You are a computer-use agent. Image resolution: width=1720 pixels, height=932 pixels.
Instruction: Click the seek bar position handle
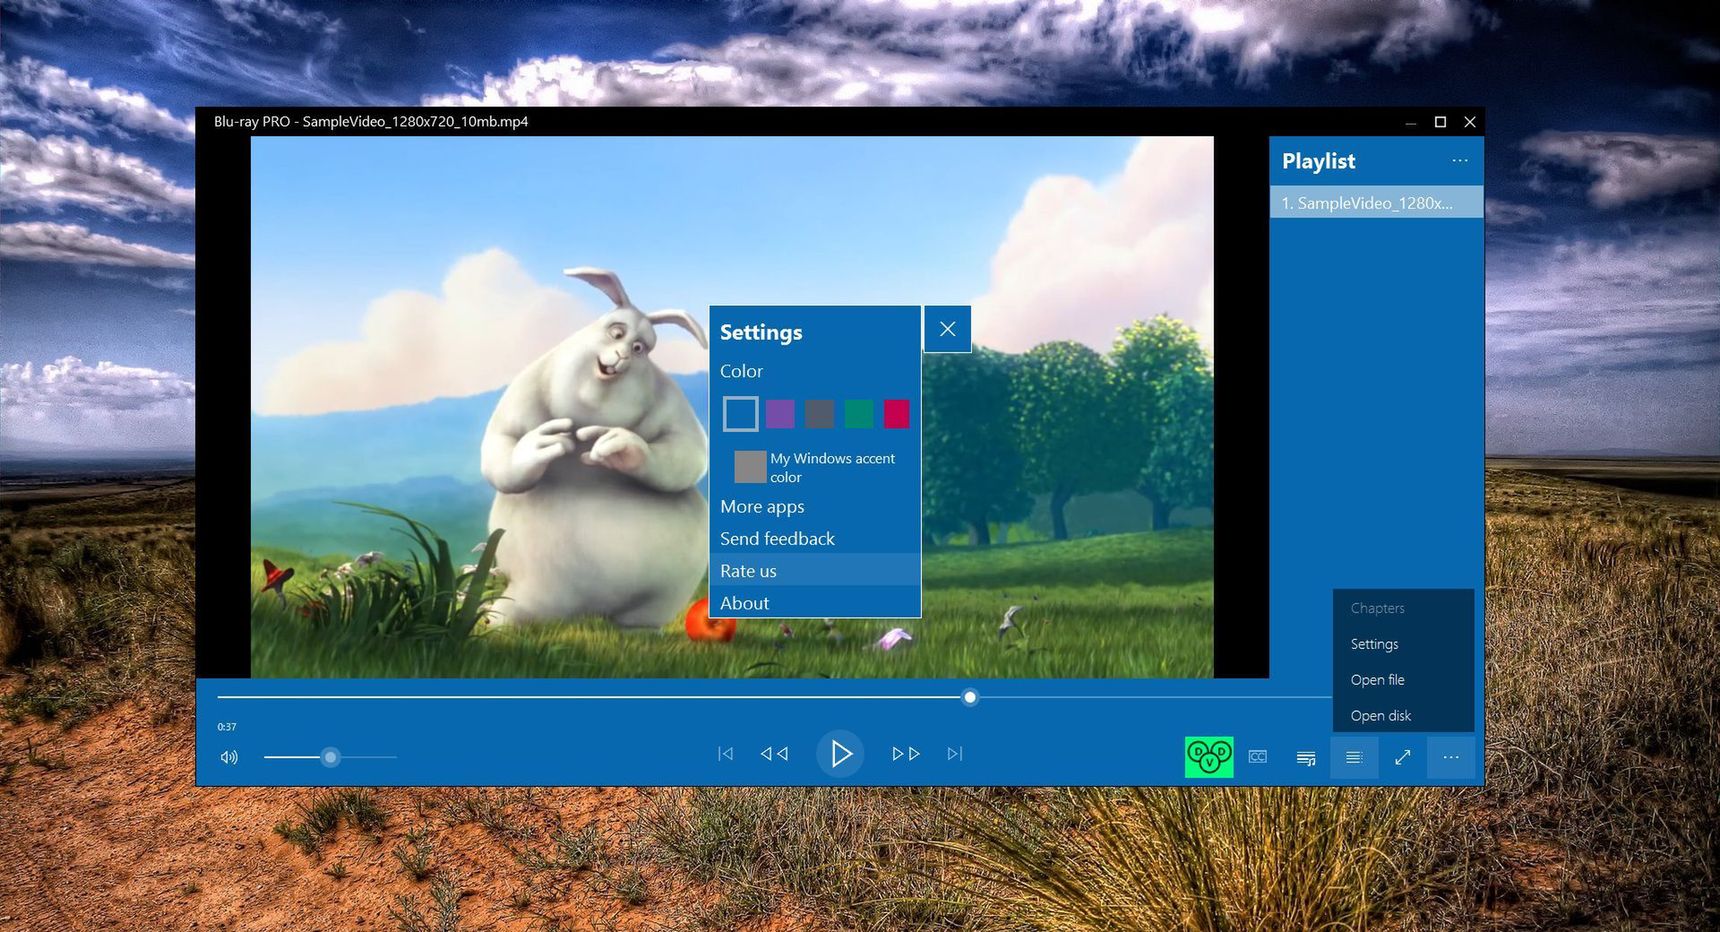tap(969, 697)
